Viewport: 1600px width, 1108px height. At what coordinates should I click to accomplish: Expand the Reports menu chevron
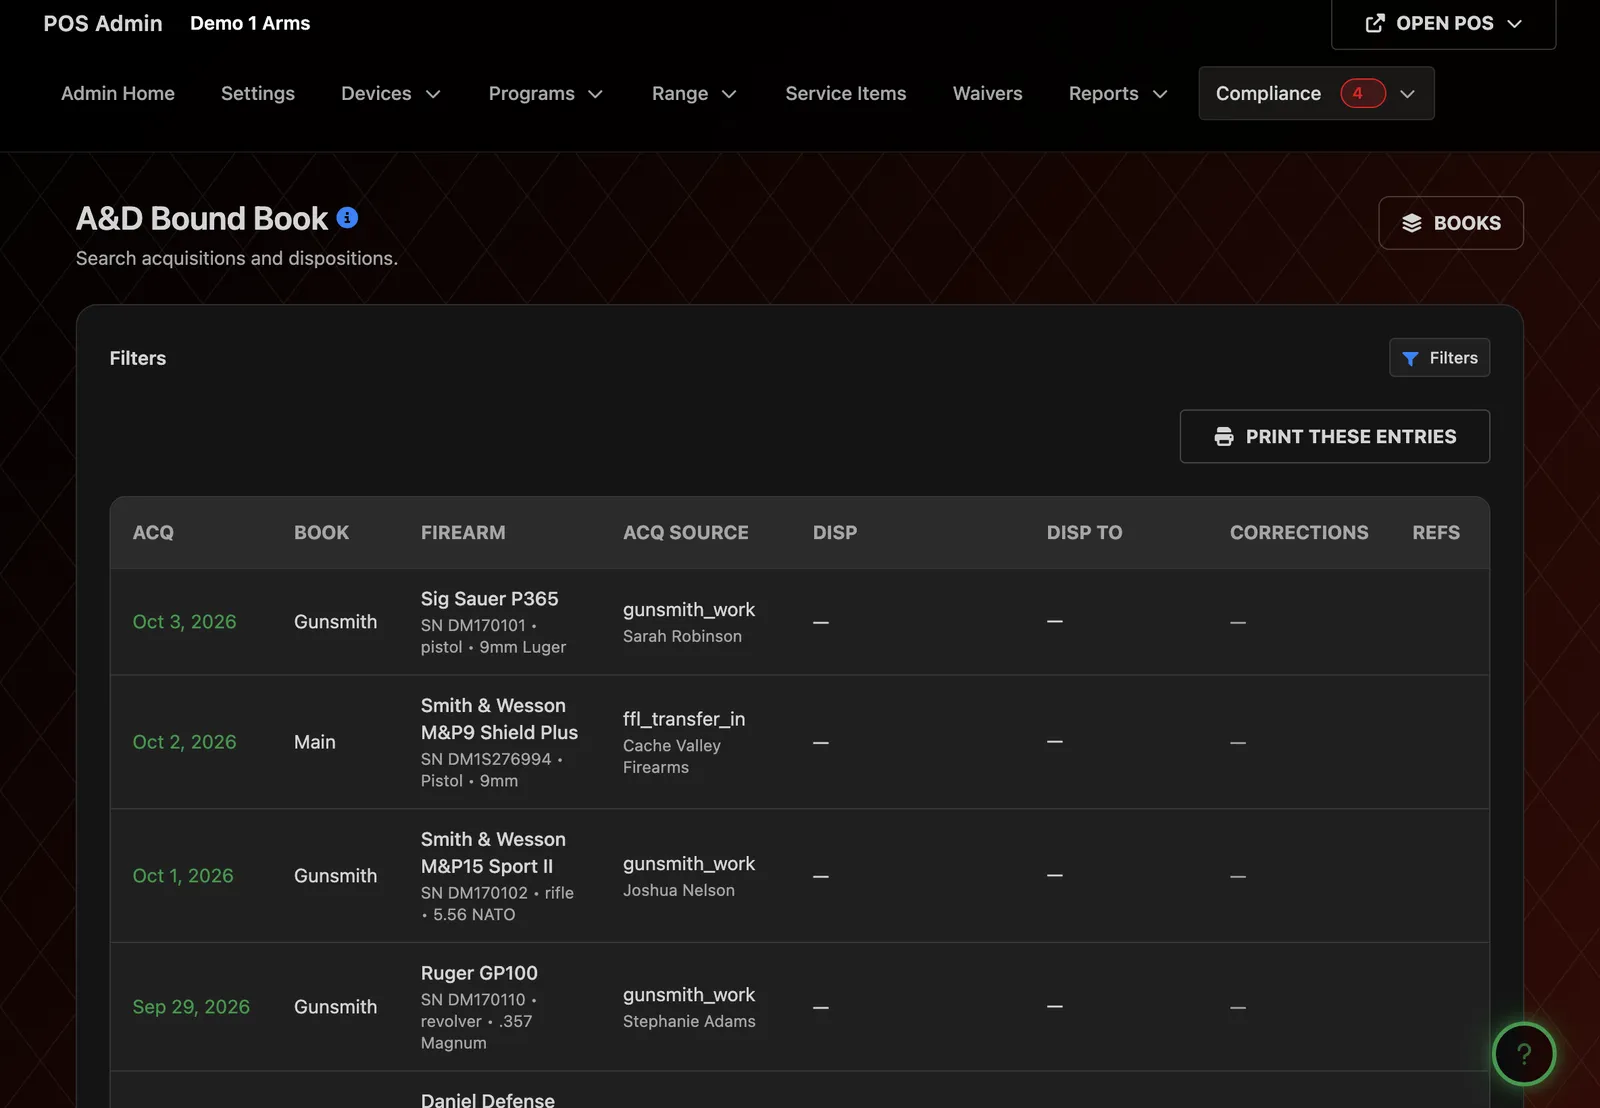(x=1160, y=94)
